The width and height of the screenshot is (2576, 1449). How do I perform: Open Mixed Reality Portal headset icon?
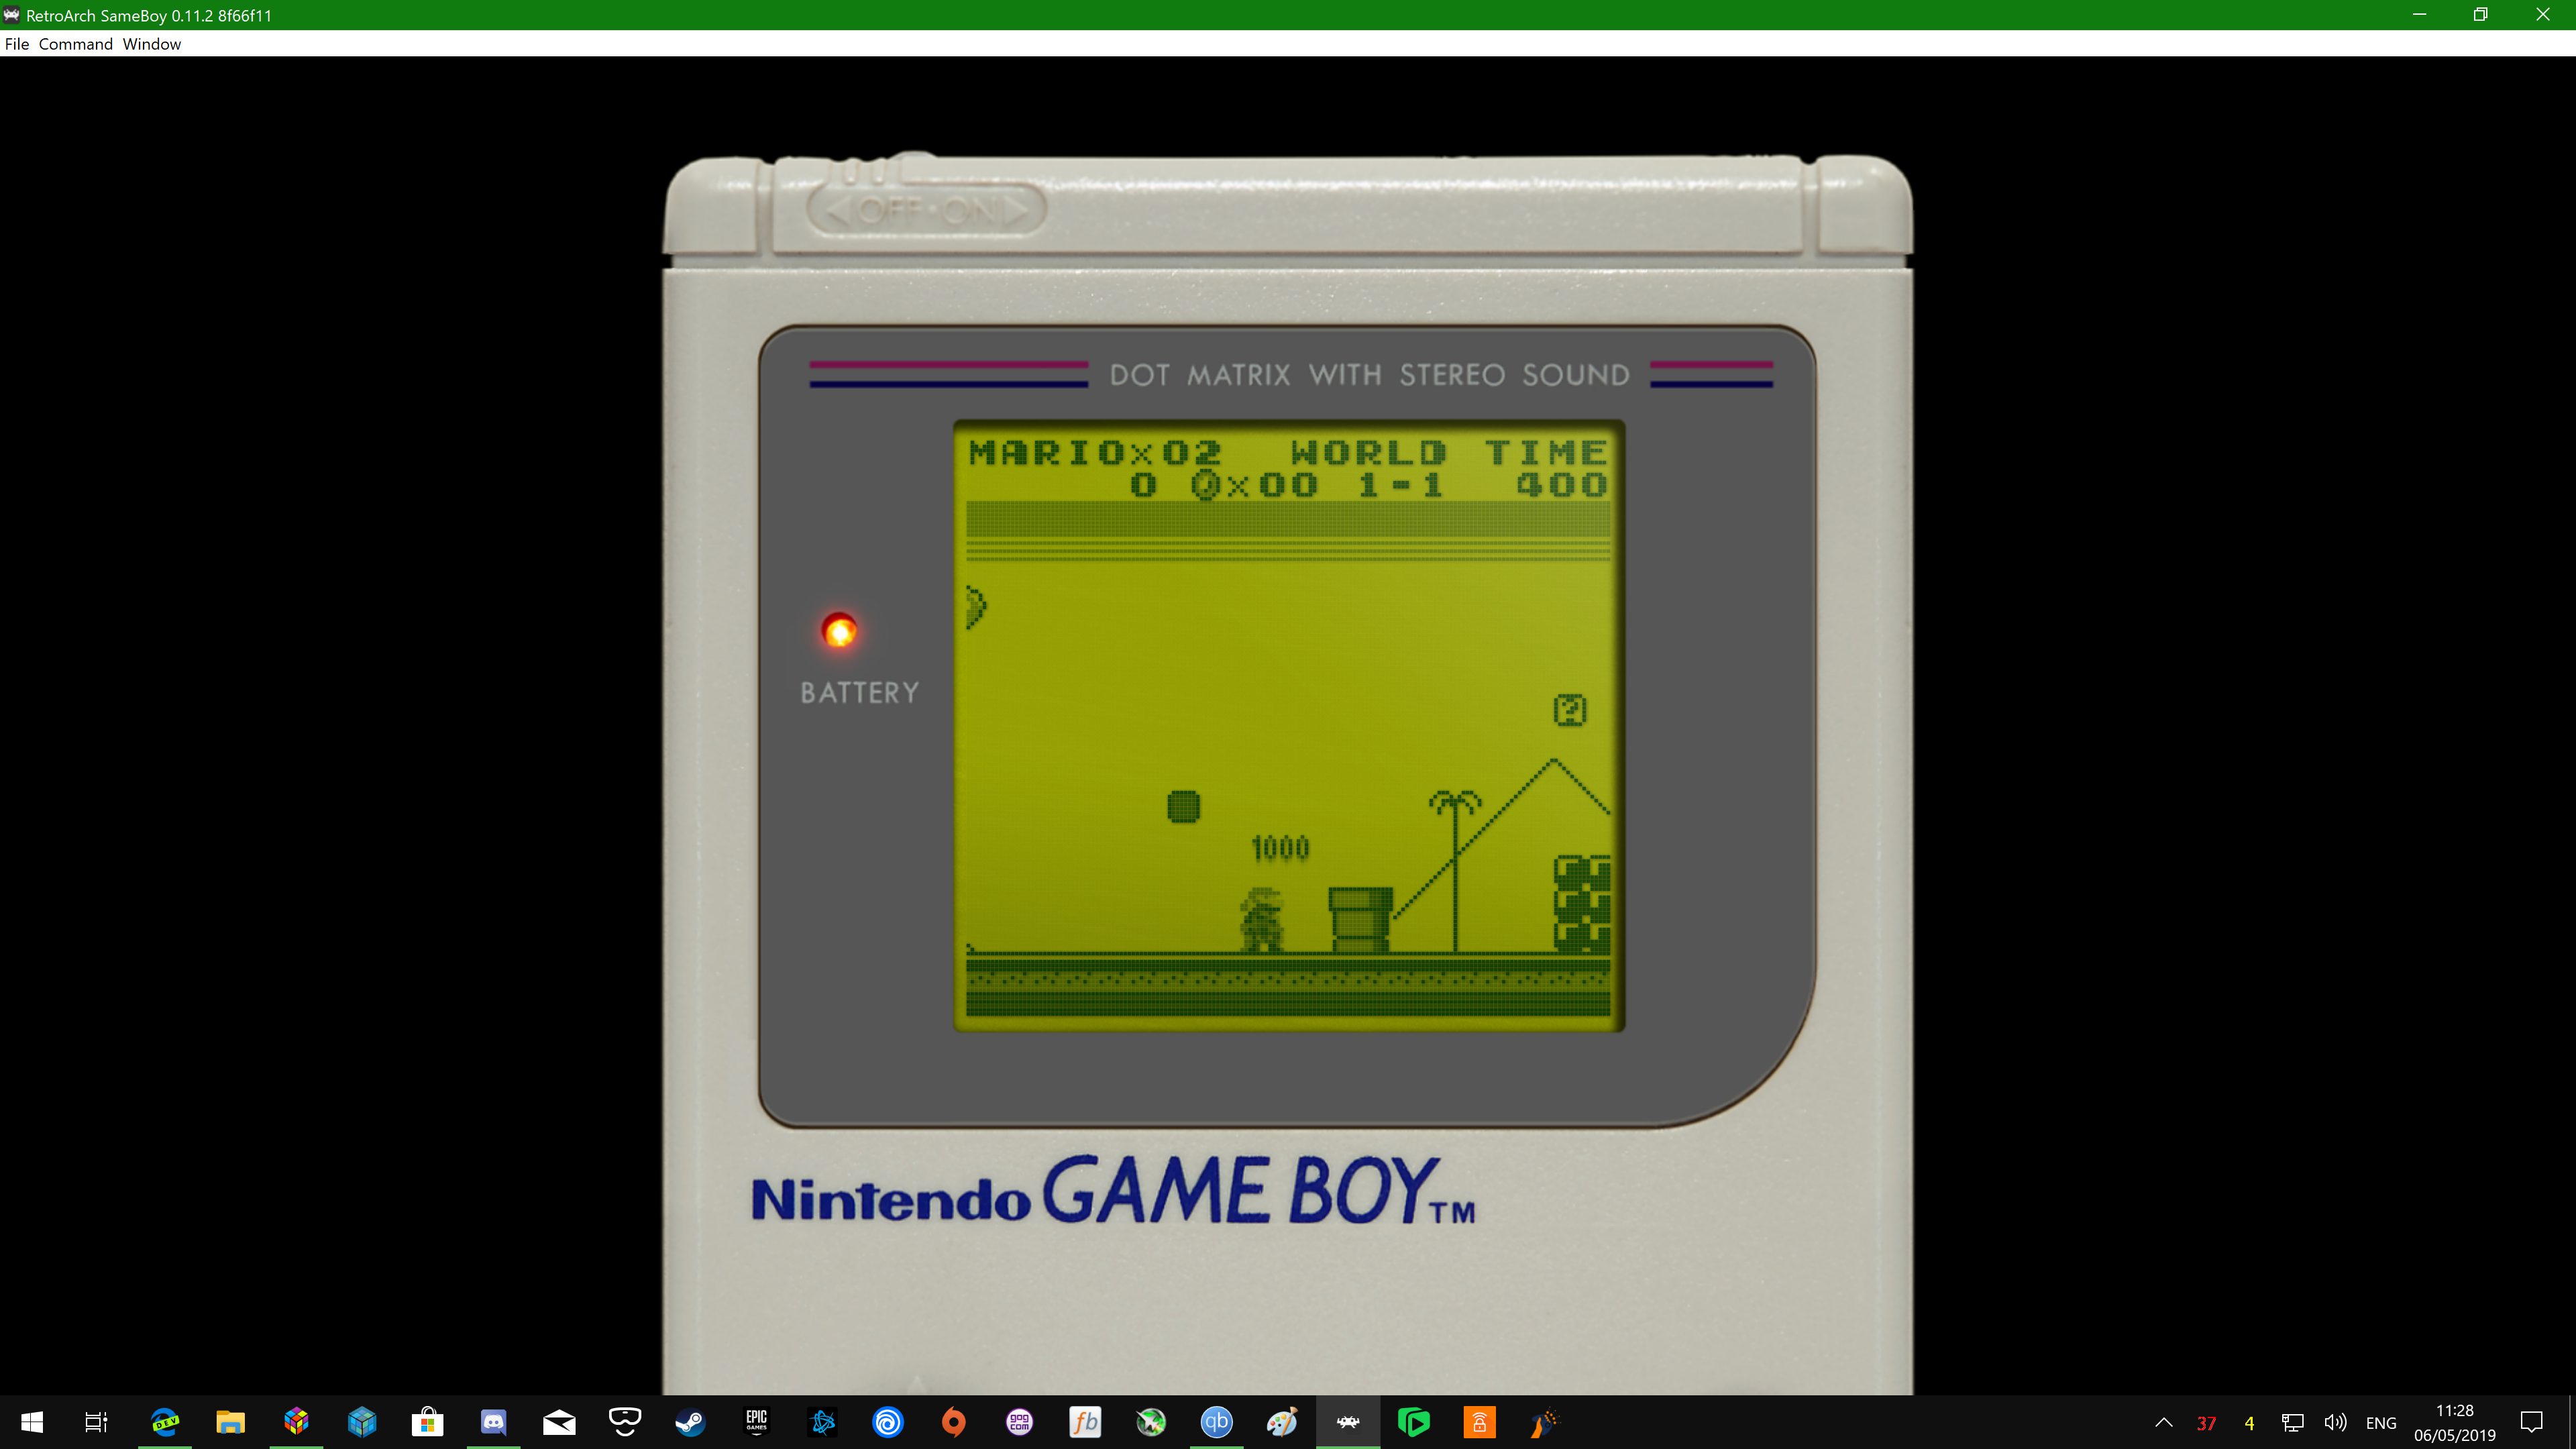tap(625, 1422)
